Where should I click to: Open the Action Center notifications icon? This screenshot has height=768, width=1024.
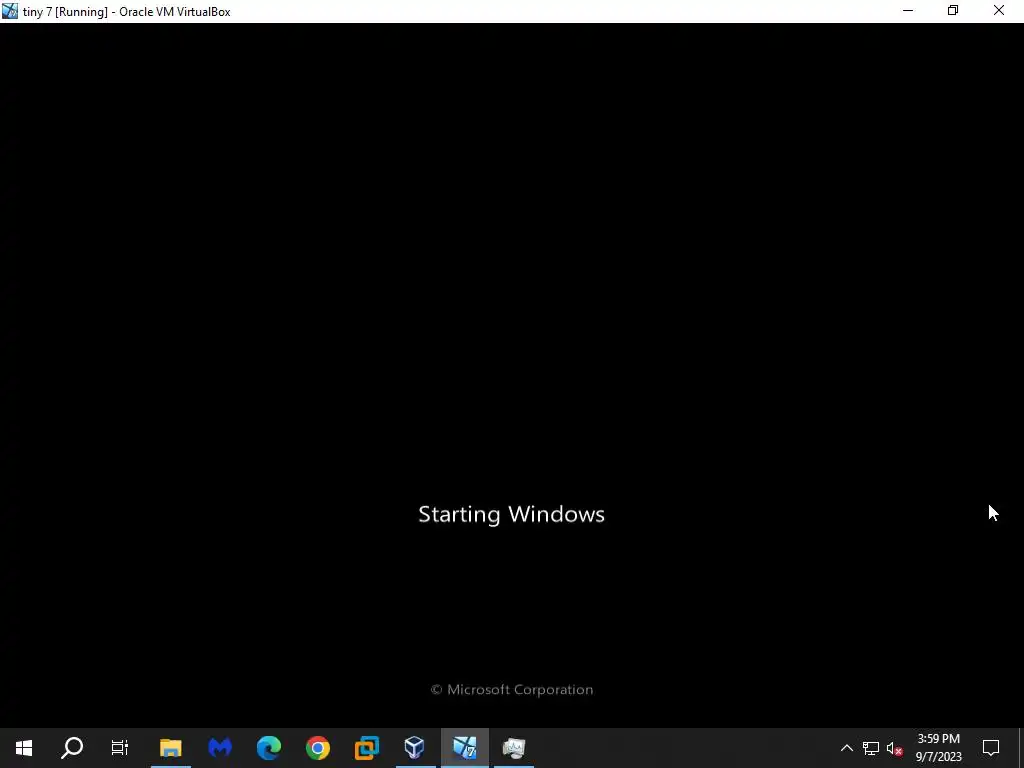[991, 748]
